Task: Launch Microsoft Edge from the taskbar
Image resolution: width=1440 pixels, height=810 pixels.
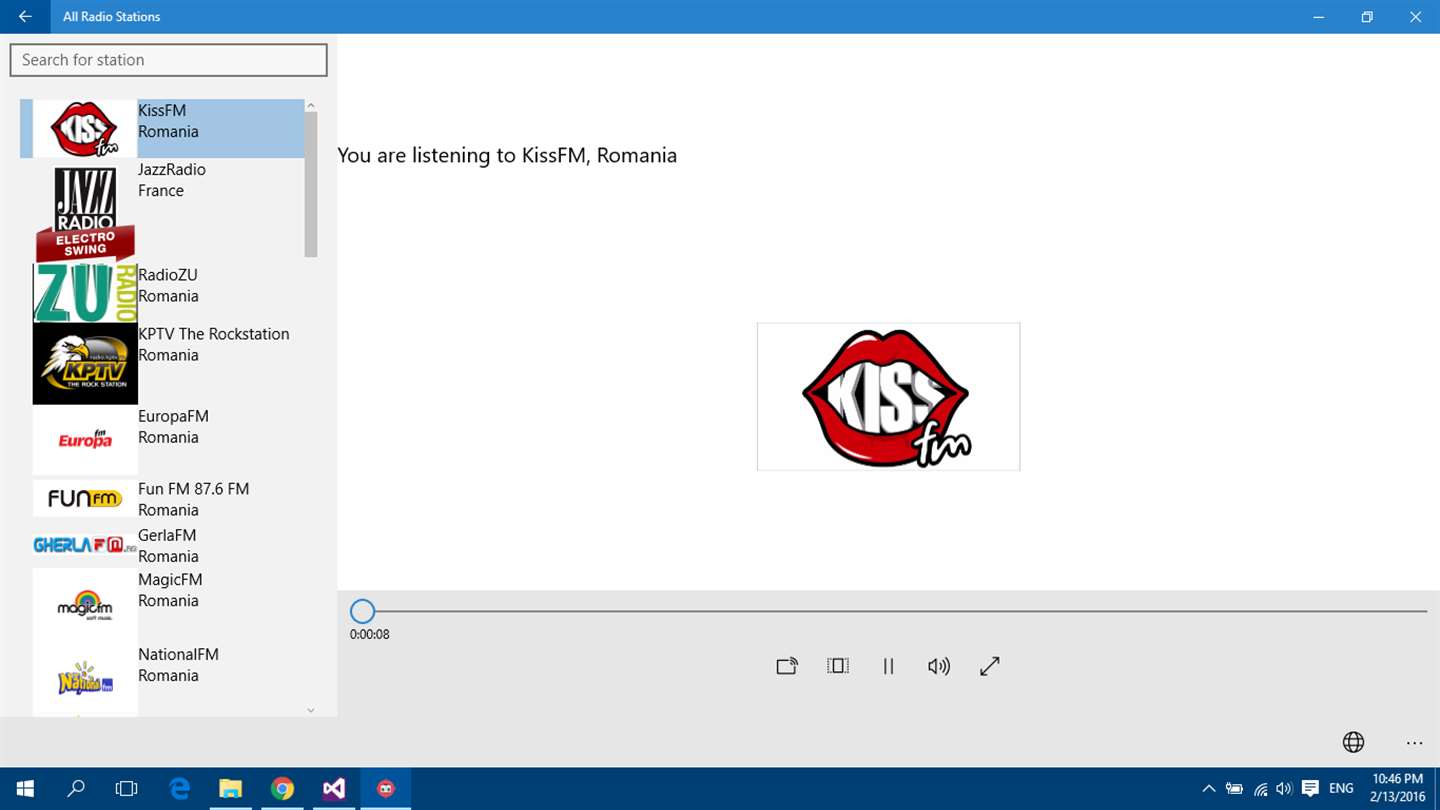Action: (180, 789)
